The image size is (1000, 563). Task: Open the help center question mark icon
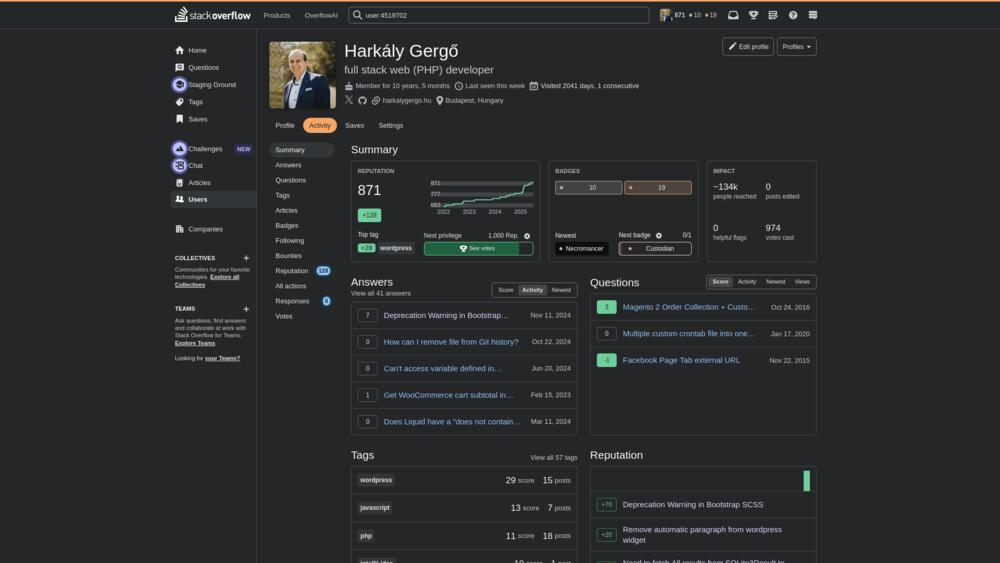click(793, 15)
